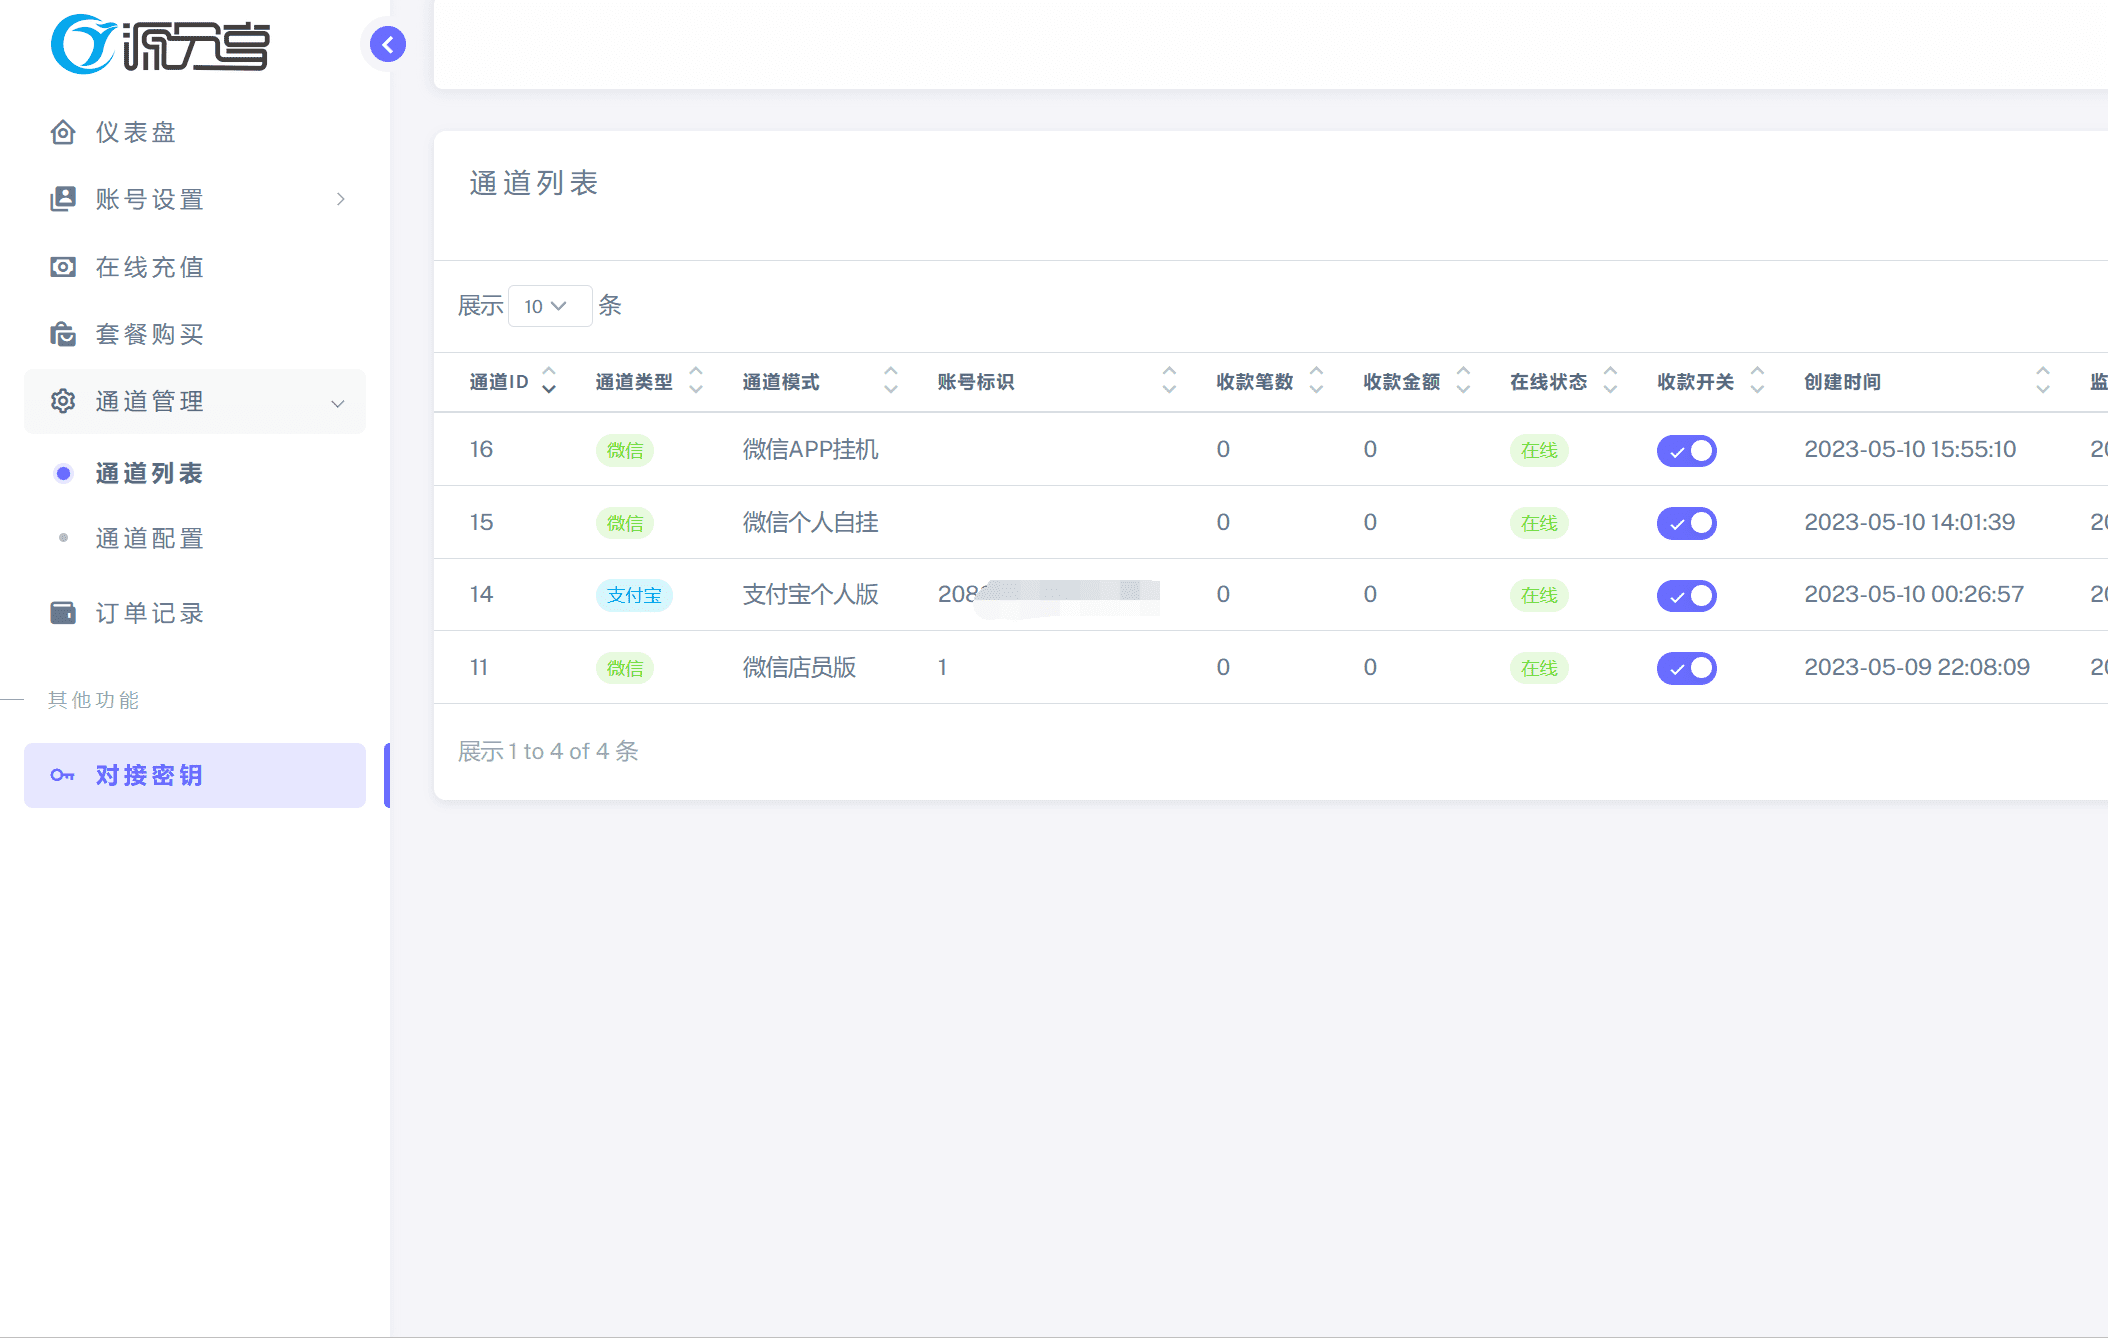Sort by 收款开关 column arrows
Screen dimensions: 2108x1338
1757,380
